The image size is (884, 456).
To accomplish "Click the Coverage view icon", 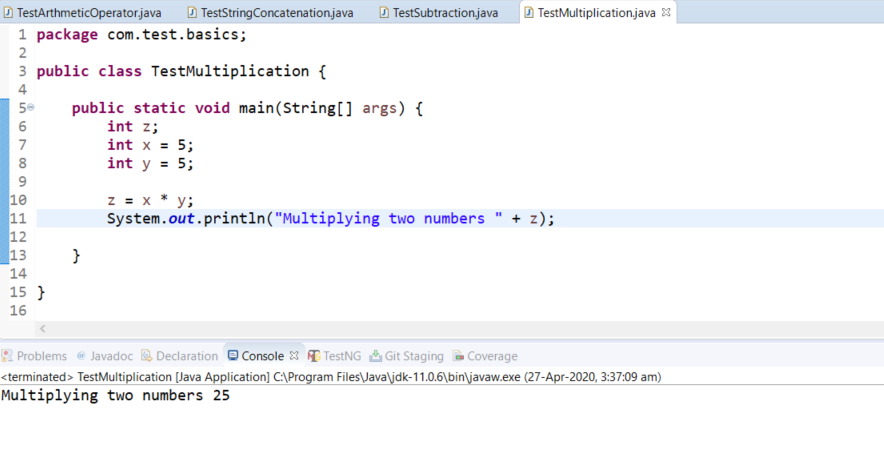I will pyautogui.click(x=458, y=356).
